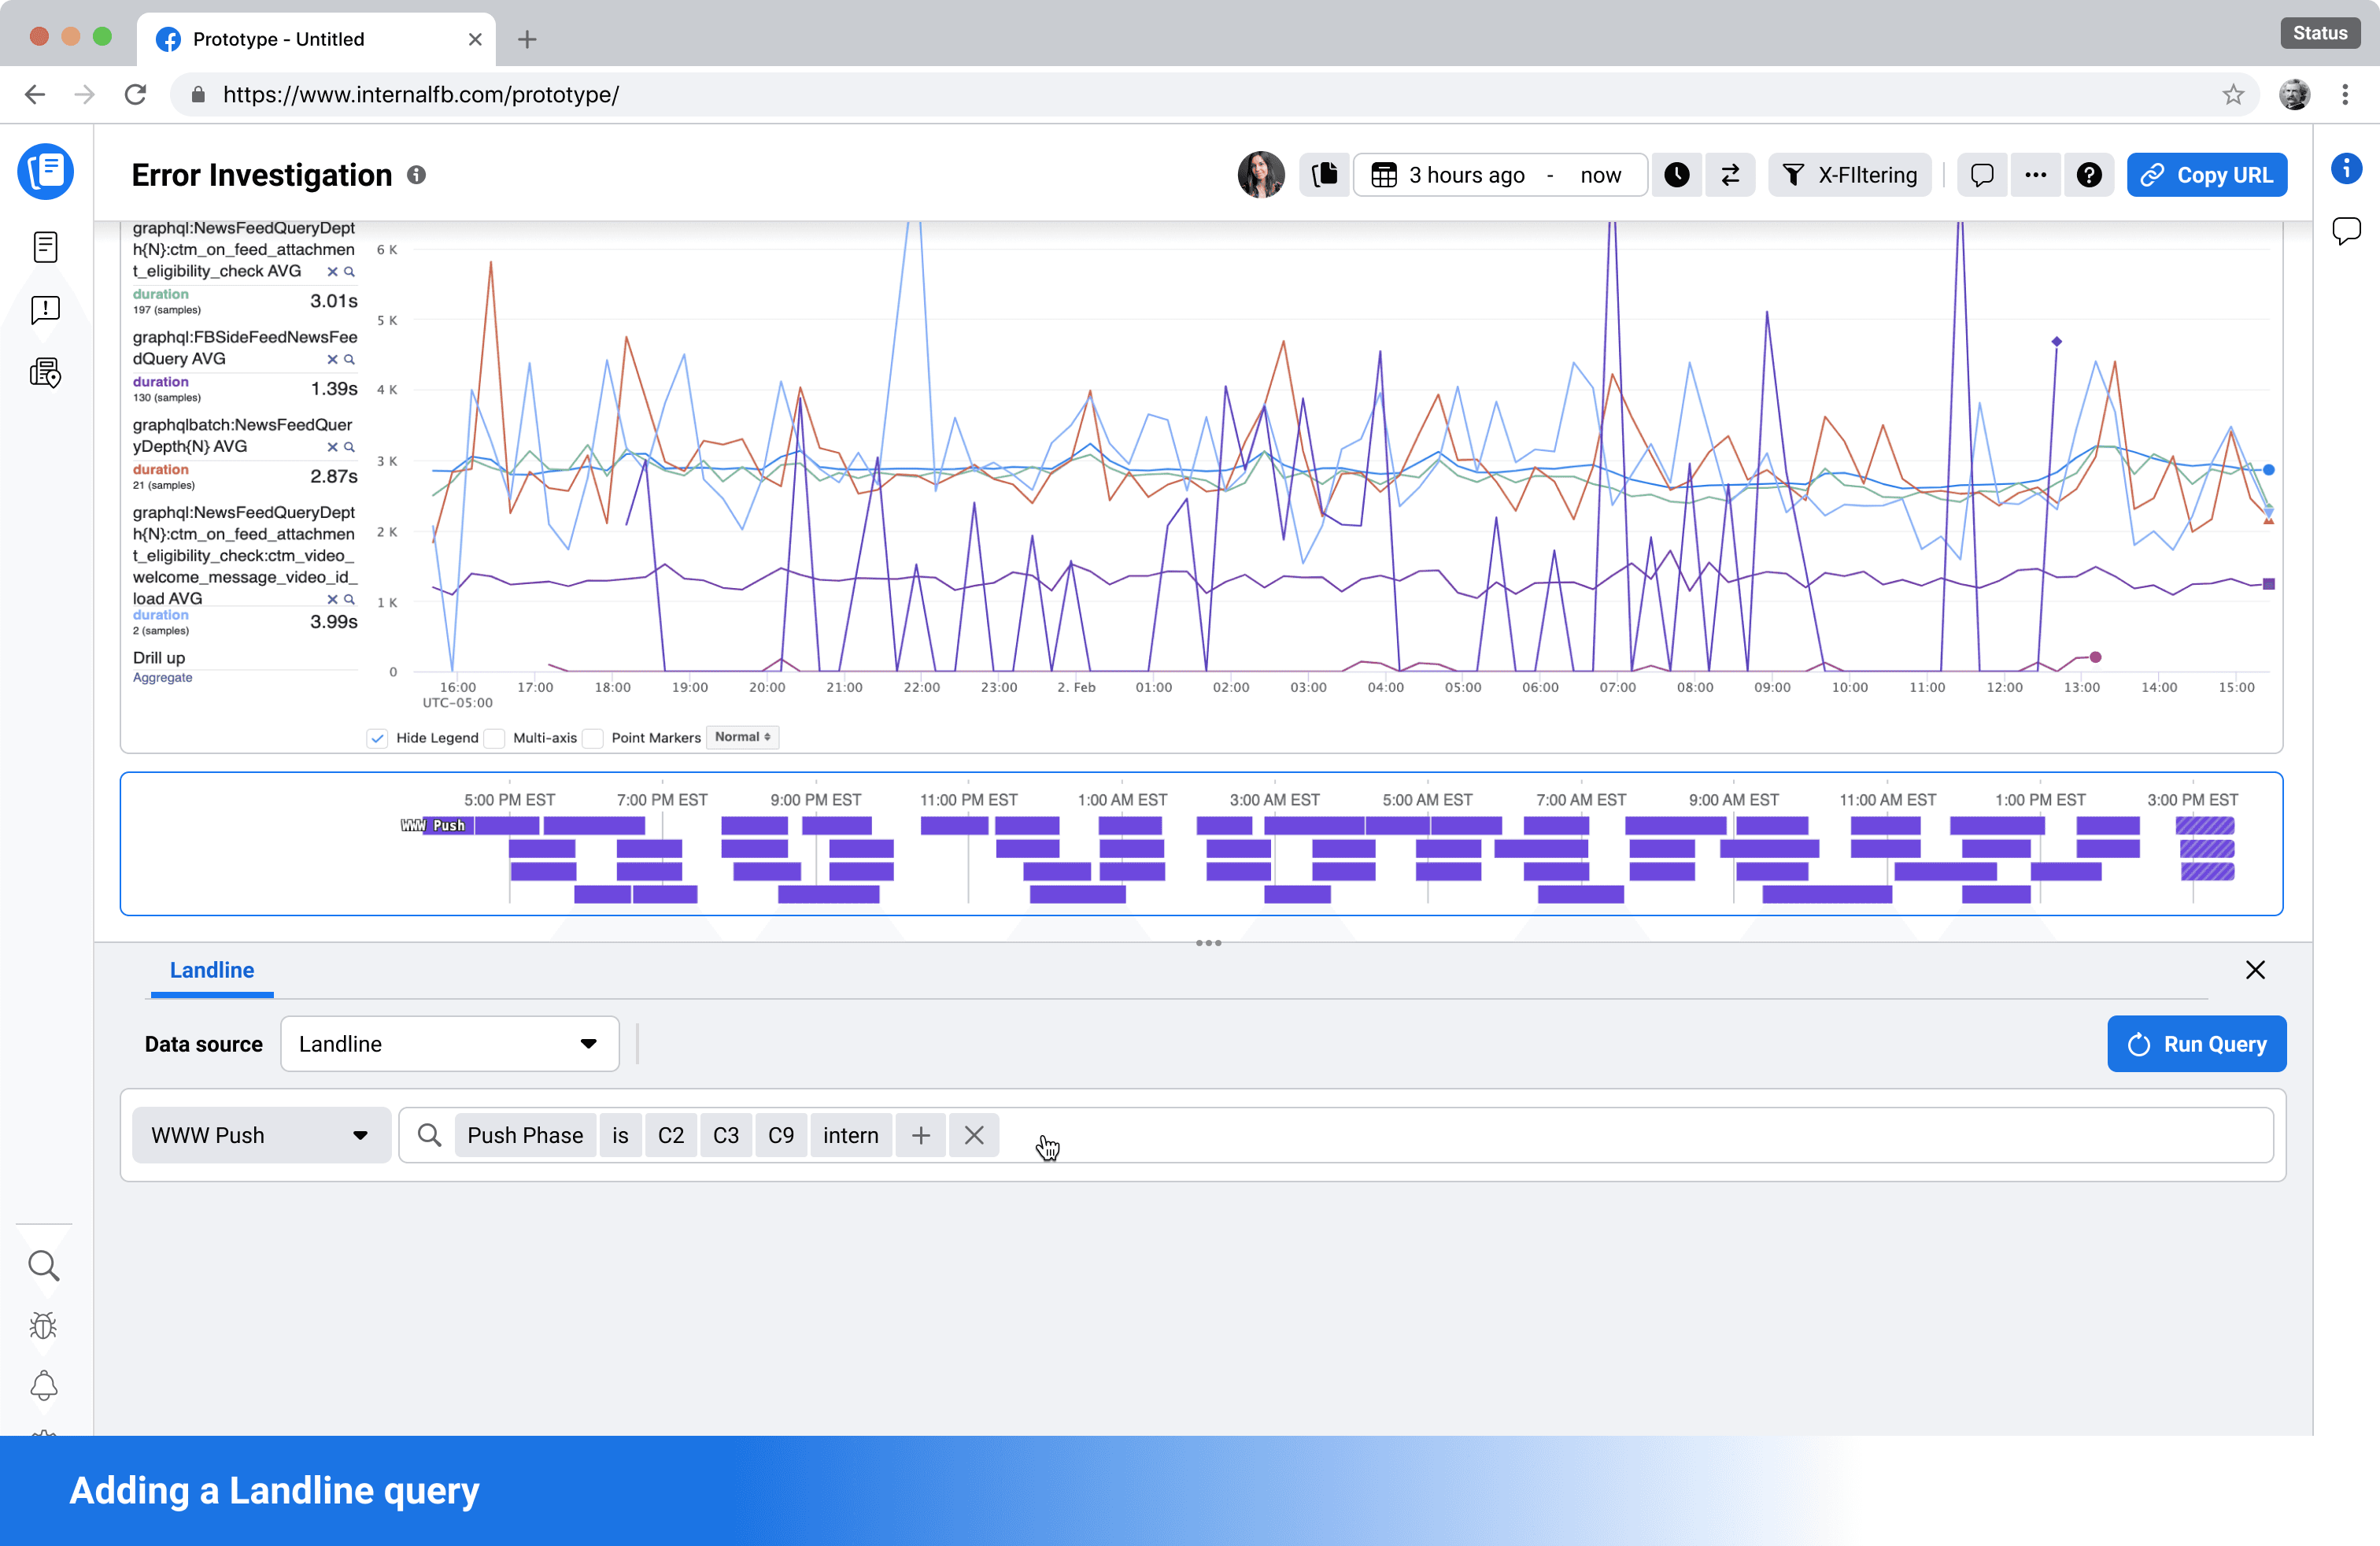This screenshot has width=2380, height=1546.
Task: Uncheck the Hide Legend checkbox
Action: tap(377, 738)
